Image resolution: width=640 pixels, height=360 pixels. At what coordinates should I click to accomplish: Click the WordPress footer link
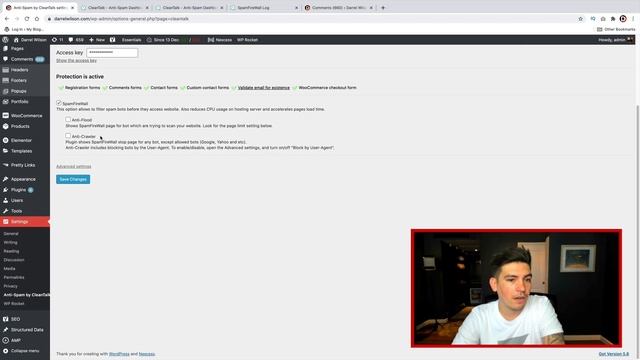click(119, 354)
